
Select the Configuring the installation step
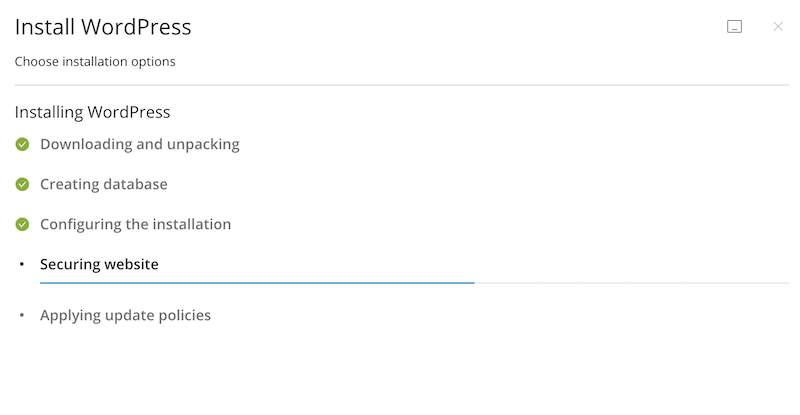(135, 224)
